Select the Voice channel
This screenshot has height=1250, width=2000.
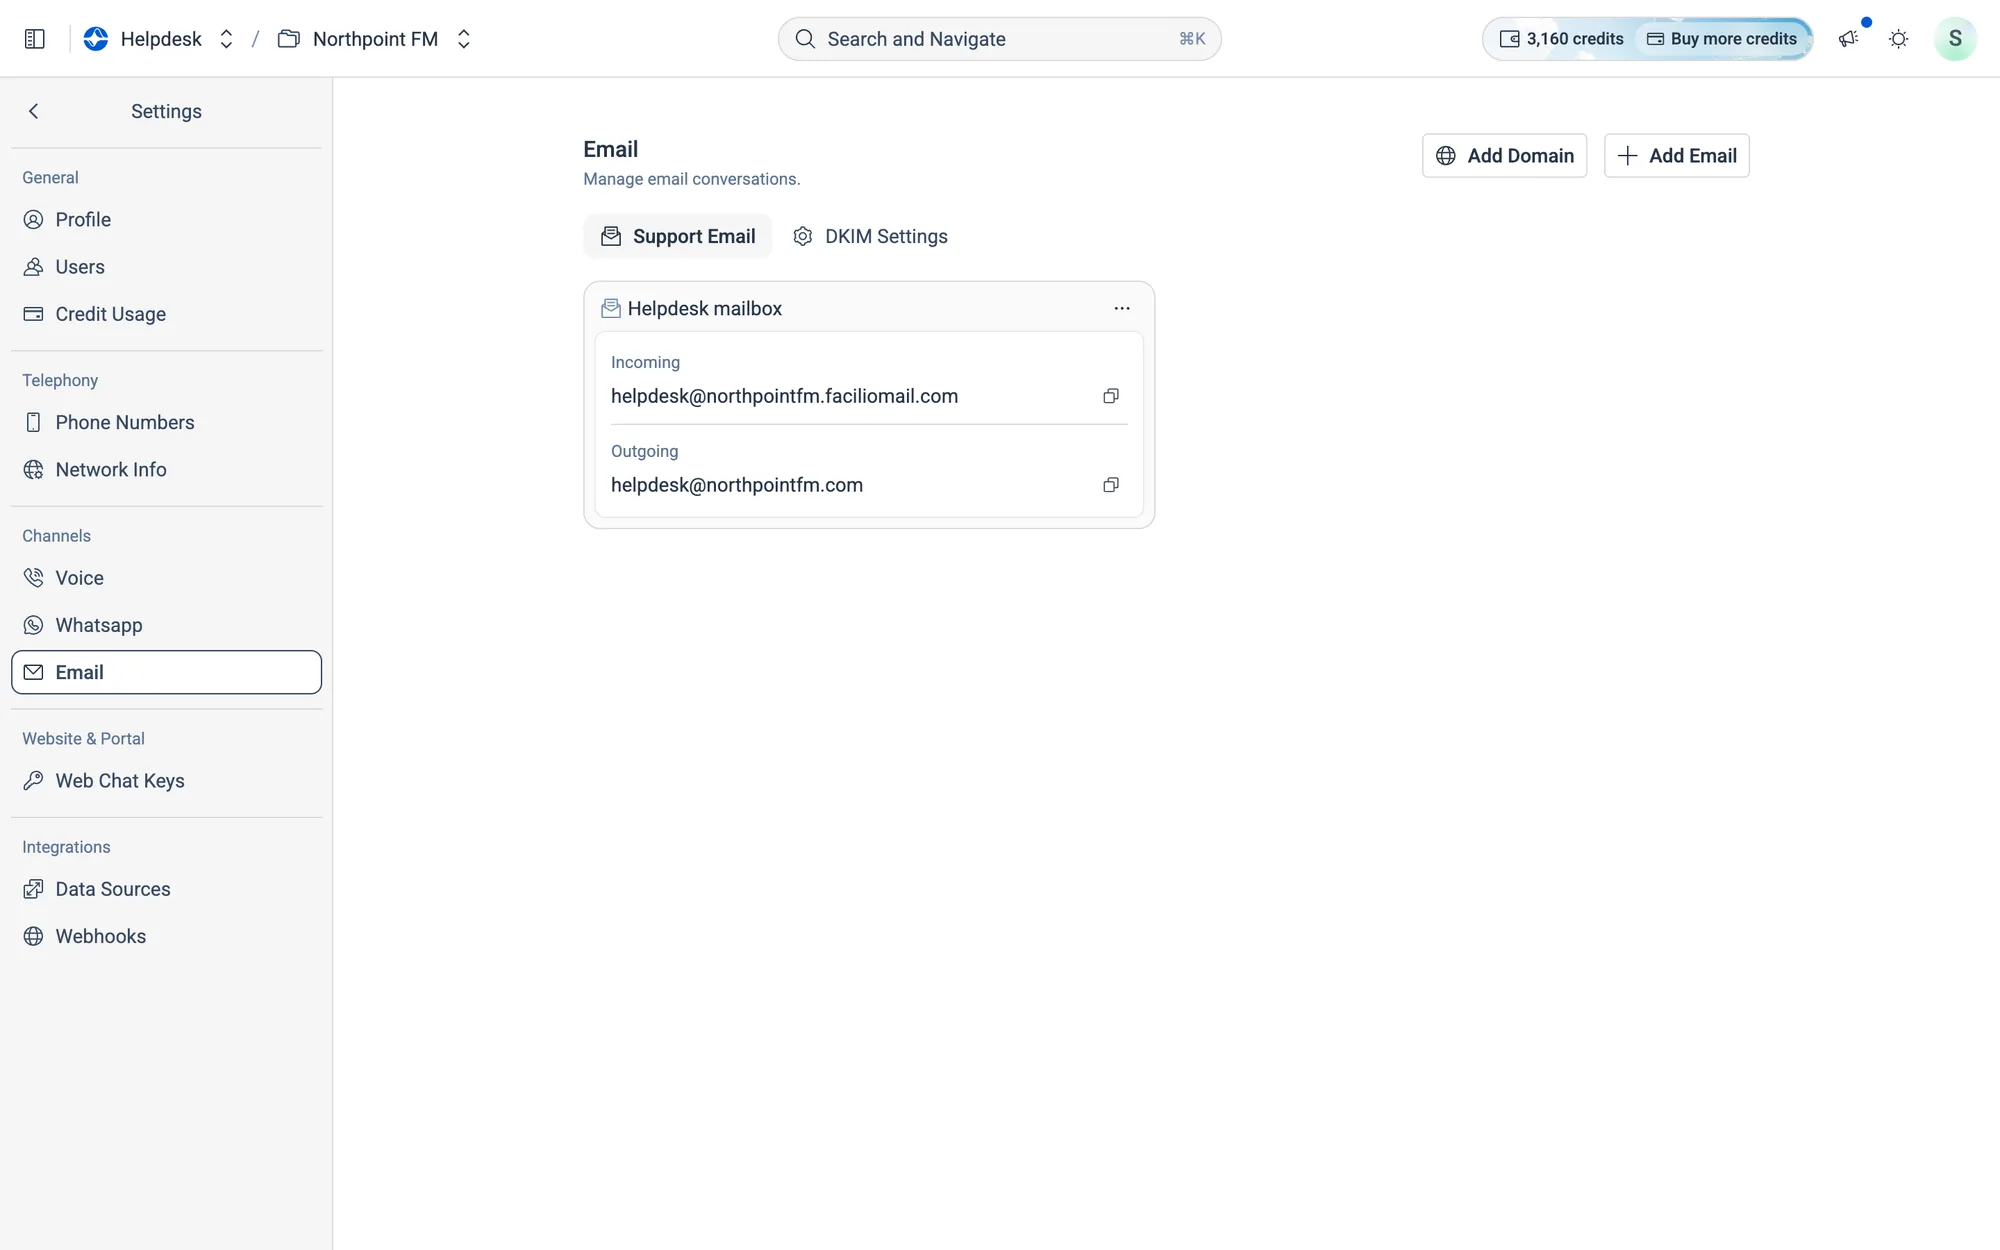pyautogui.click(x=166, y=578)
